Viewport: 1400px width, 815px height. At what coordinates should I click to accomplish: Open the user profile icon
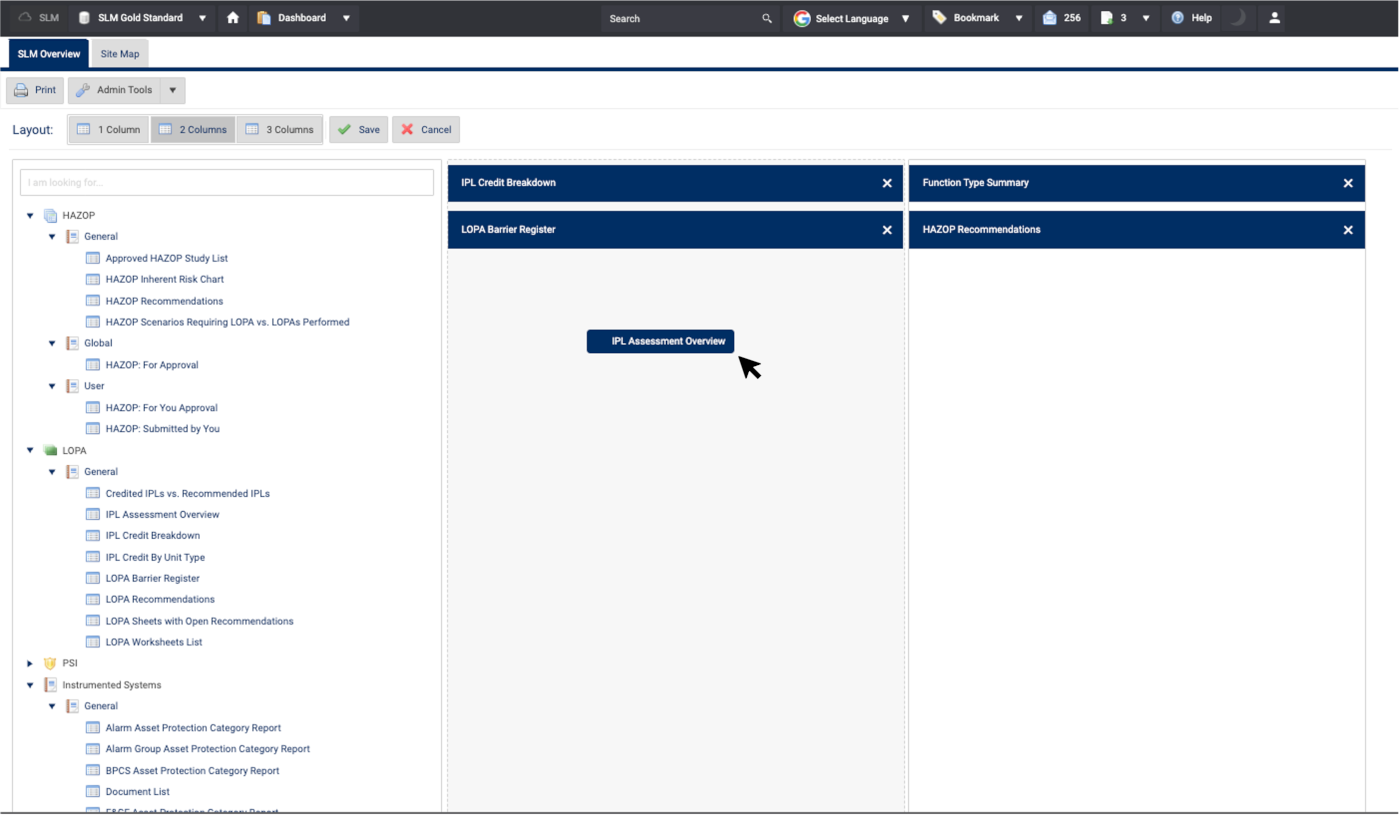1274,18
